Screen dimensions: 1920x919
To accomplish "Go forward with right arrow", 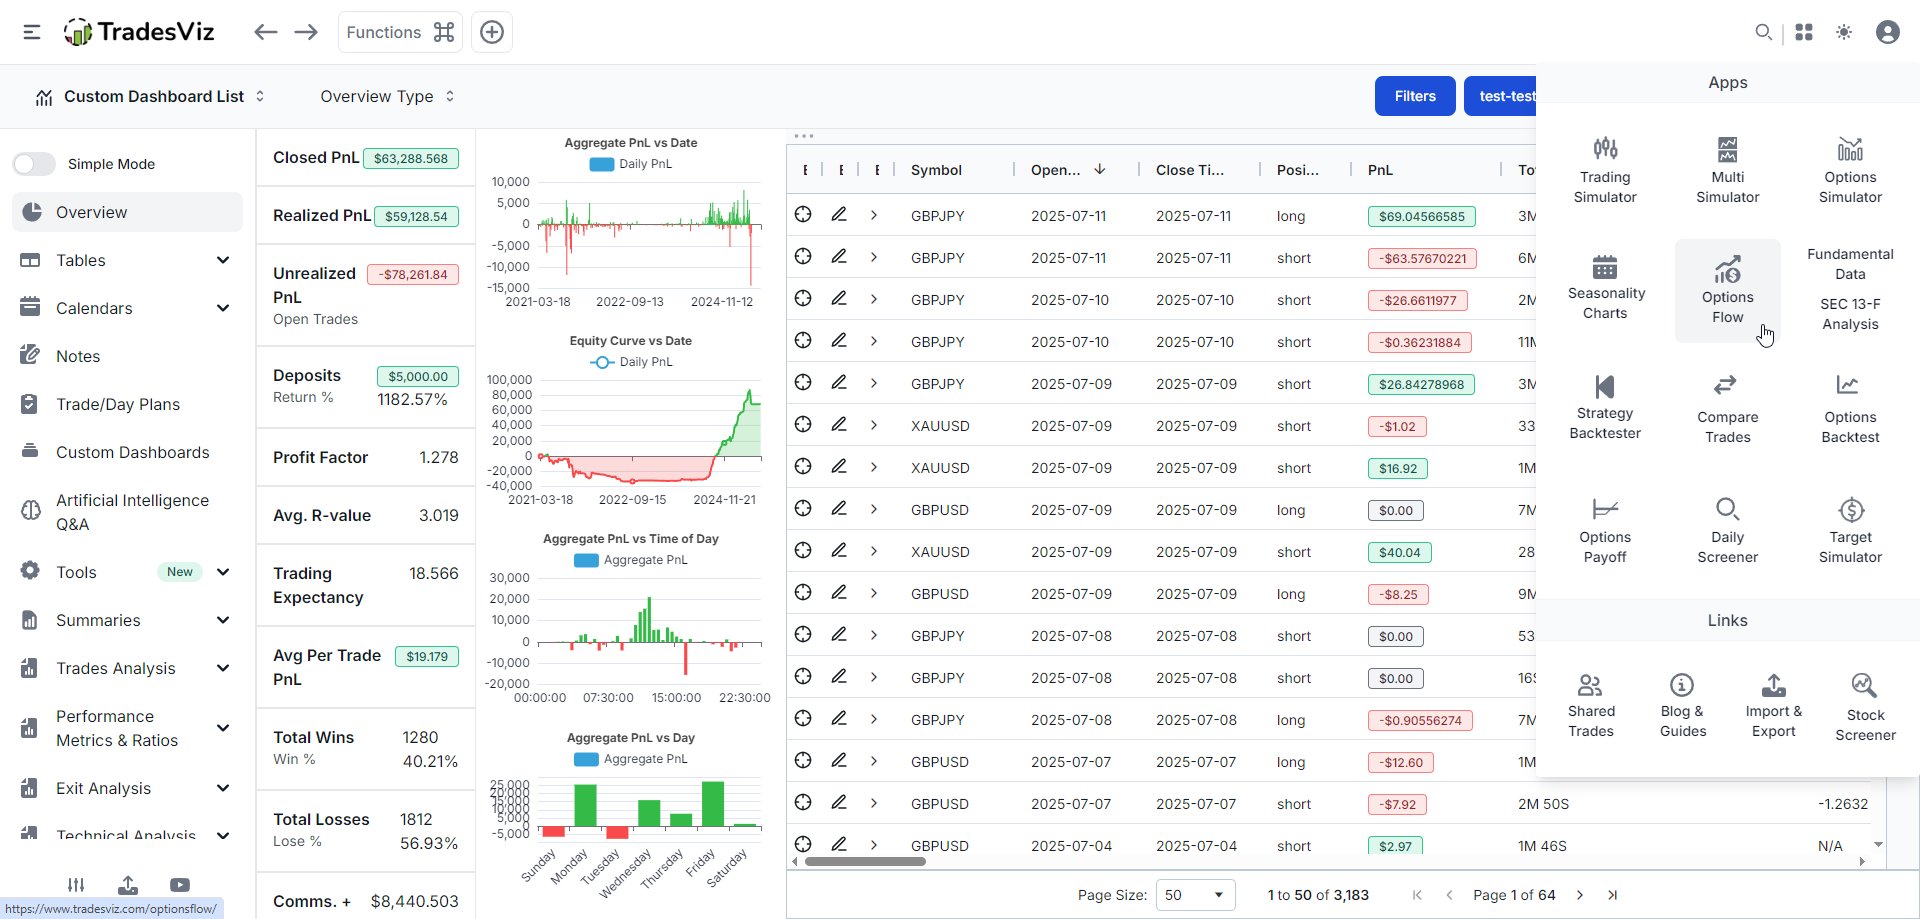I will [306, 32].
